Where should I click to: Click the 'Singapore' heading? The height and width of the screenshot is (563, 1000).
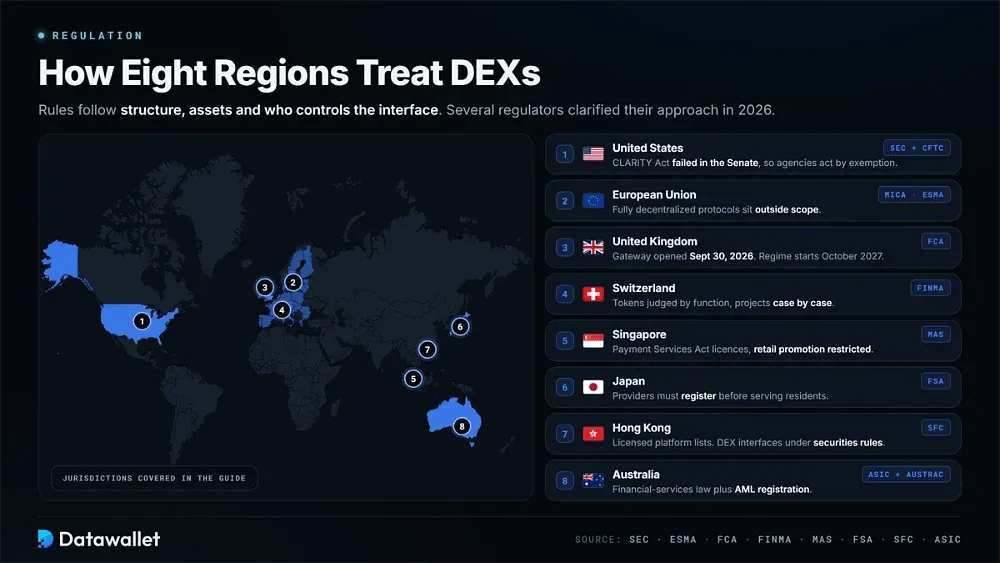pos(639,335)
